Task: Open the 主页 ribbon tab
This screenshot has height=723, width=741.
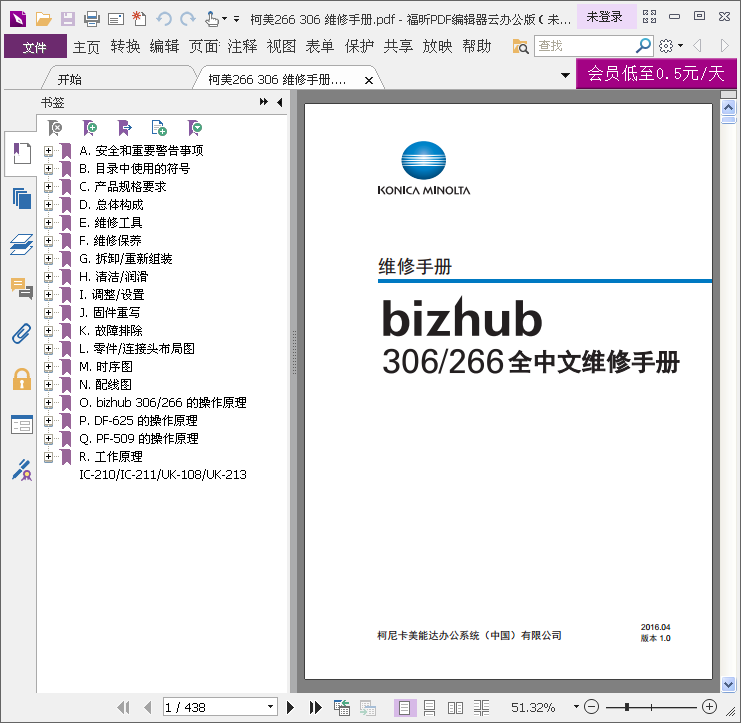Action: (x=86, y=47)
